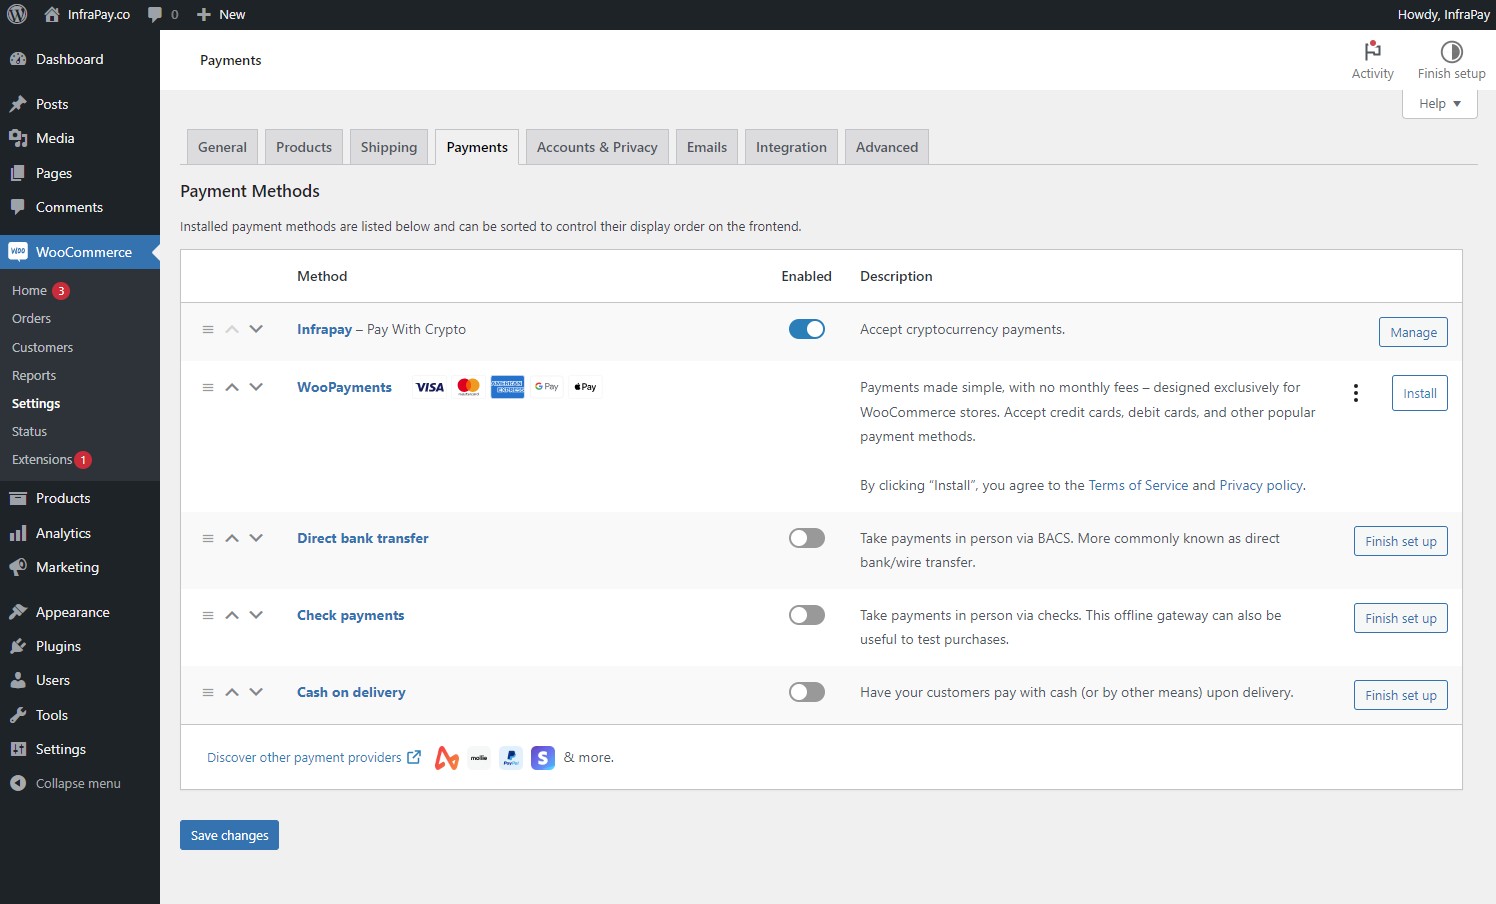The width and height of the screenshot is (1496, 904).
Task: Click Save changes button
Action: [229, 835]
